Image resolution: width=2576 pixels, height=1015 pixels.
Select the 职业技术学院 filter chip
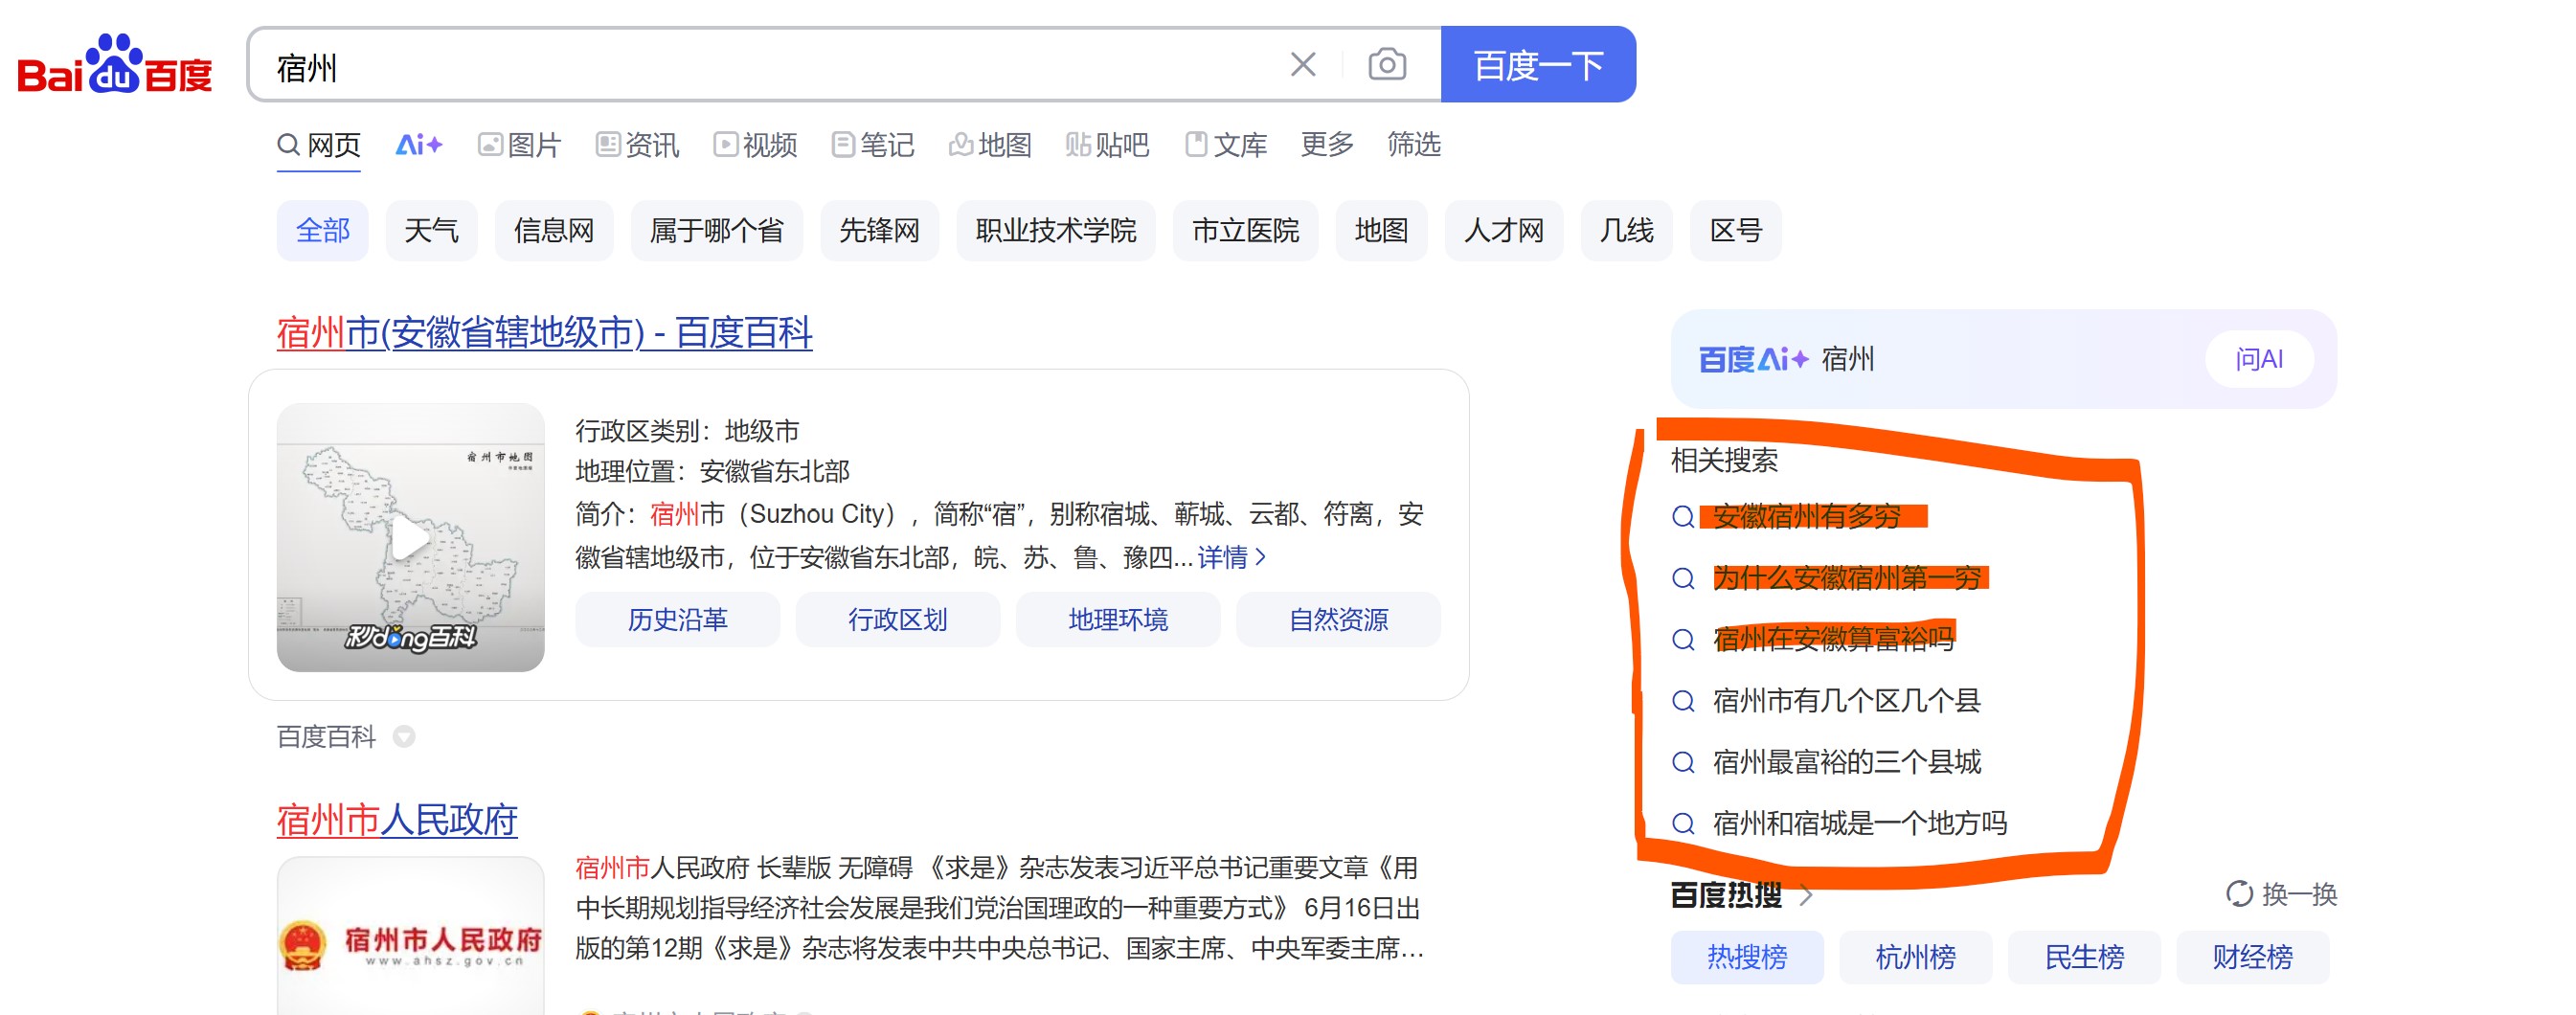coord(1056,231)
